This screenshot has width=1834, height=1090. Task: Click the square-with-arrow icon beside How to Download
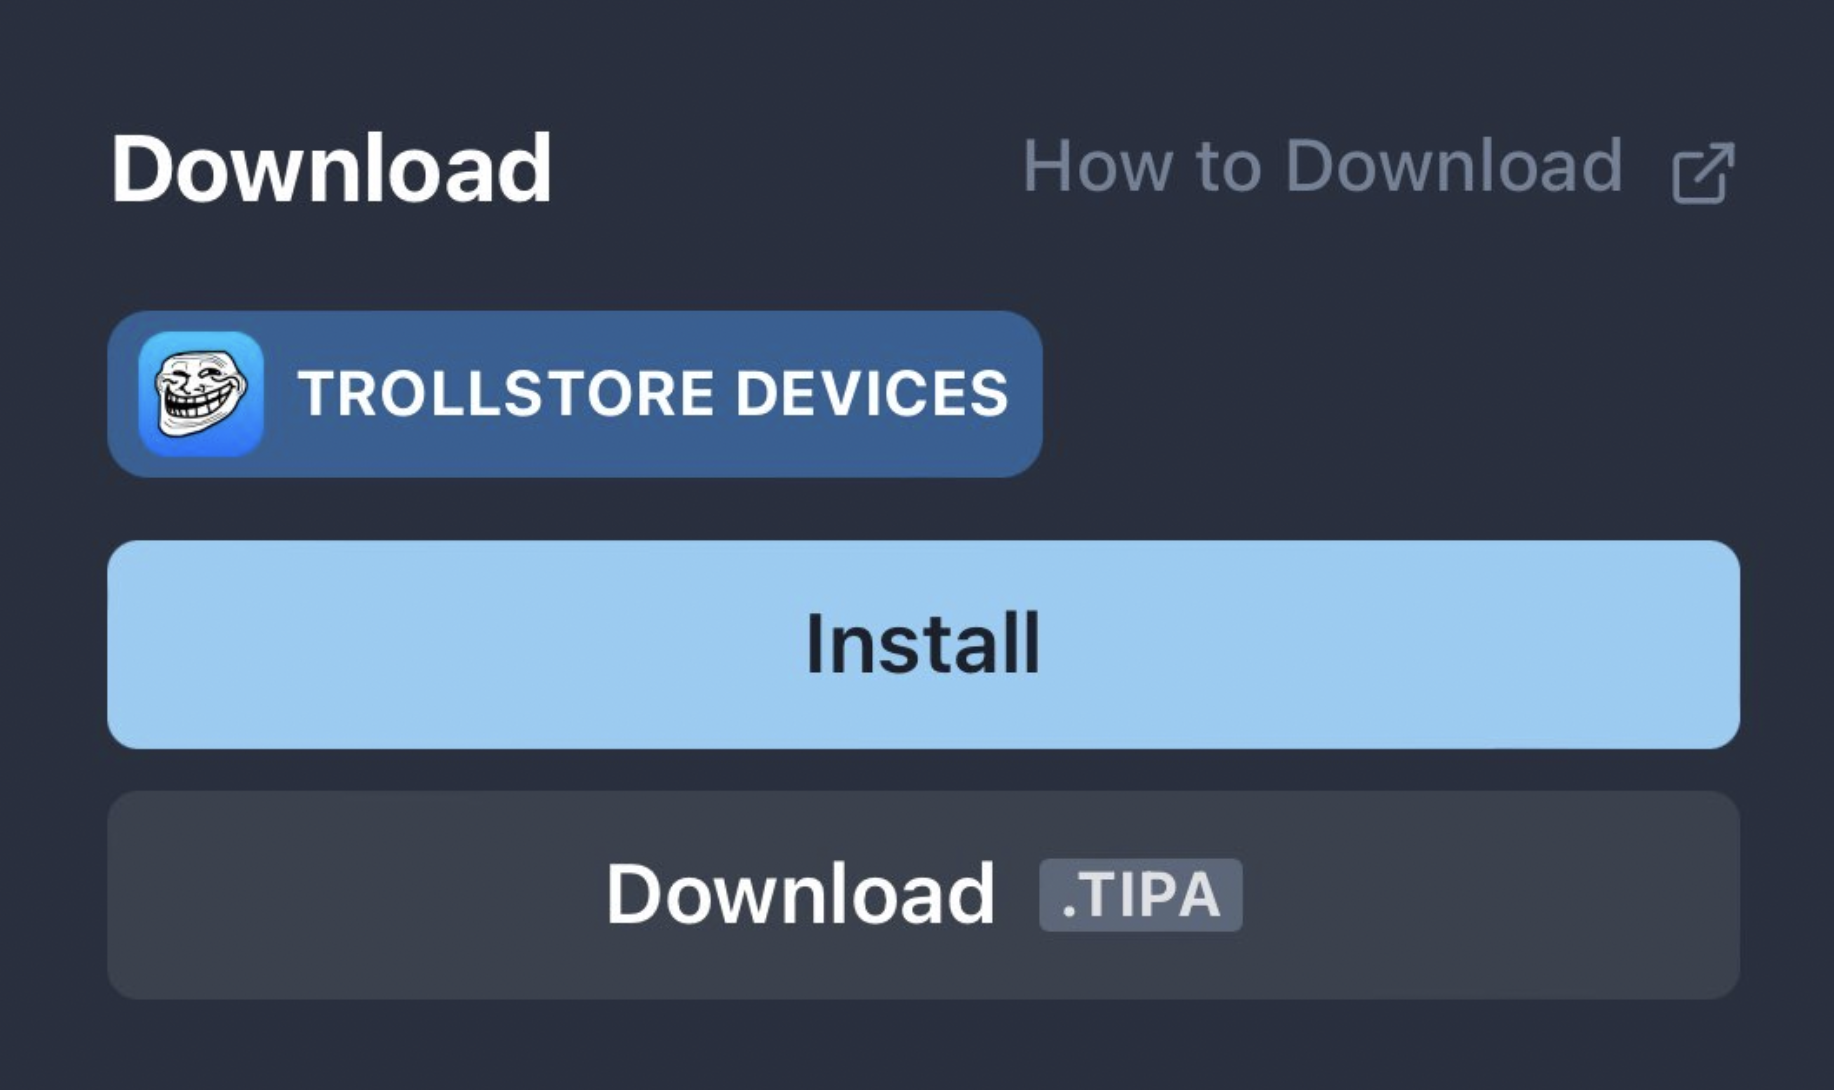click(1702, 174)
